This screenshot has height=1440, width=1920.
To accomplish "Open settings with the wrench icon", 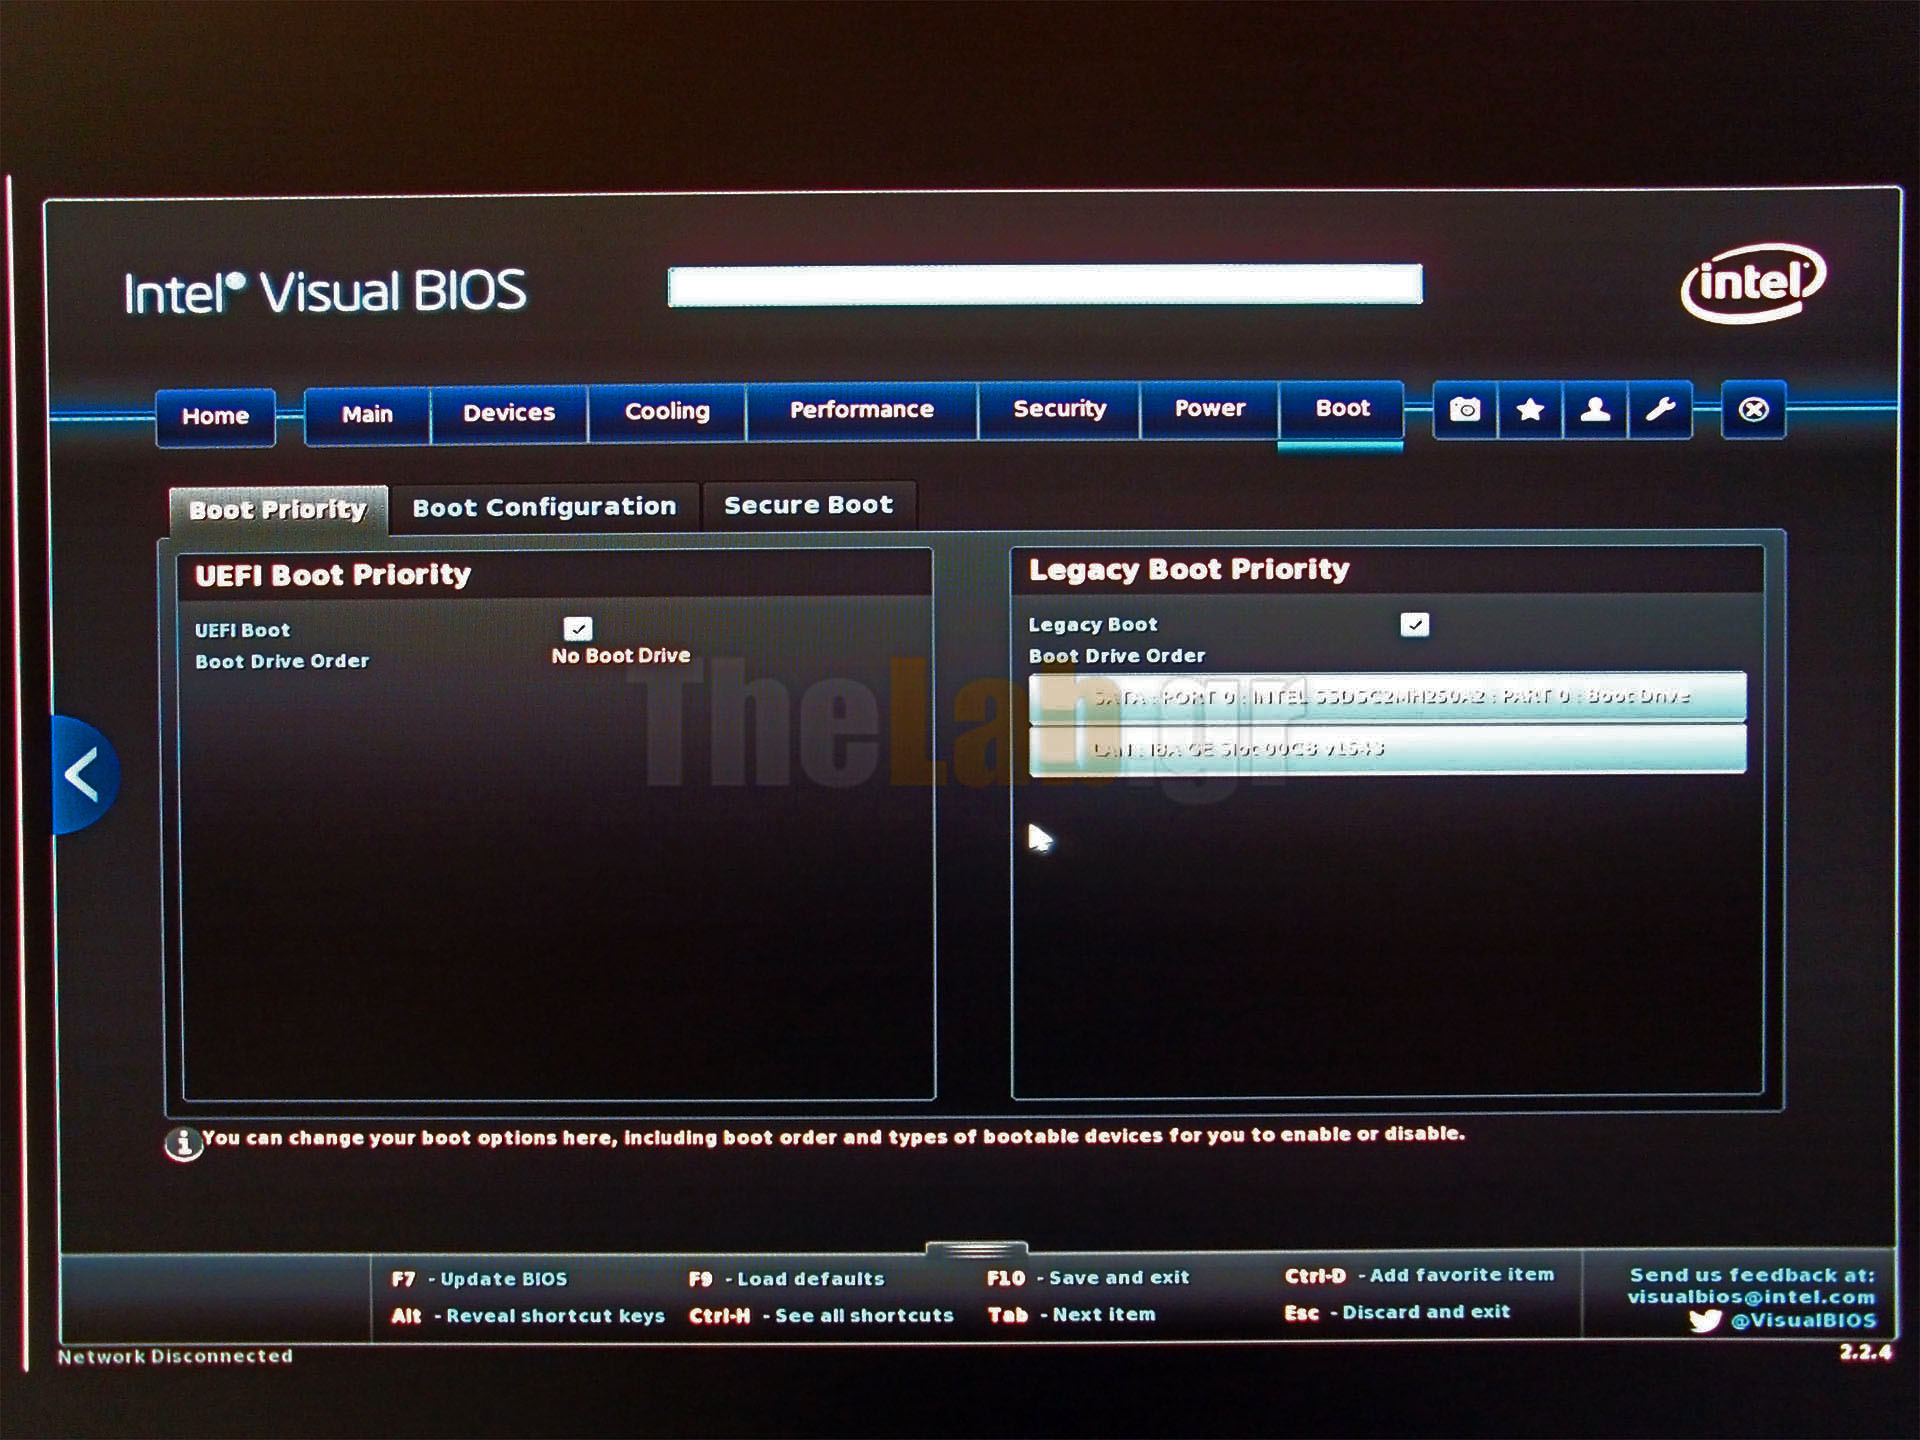I will coord(1660,409).
